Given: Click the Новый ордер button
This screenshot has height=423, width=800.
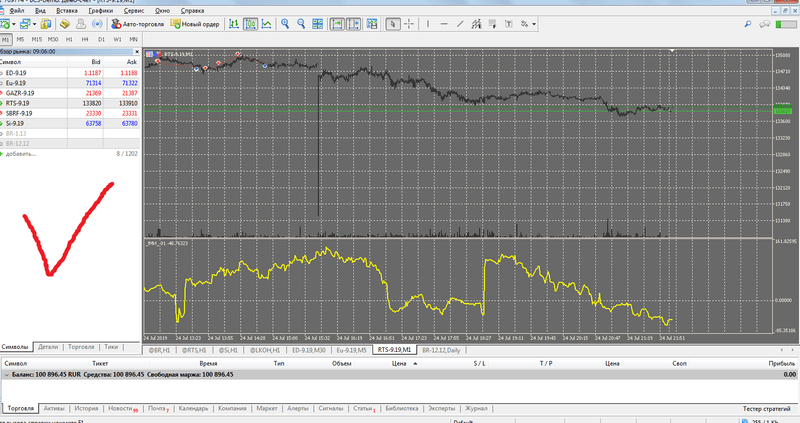Looking at the screenshot, I should (194, 24).
